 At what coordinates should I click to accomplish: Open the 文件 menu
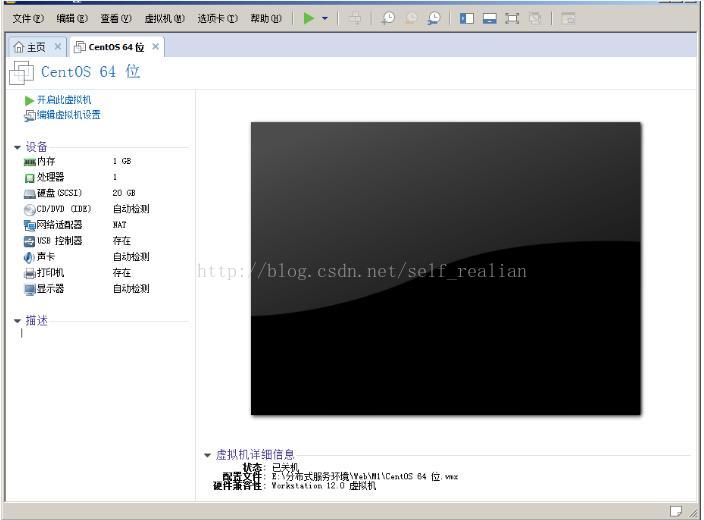pyautogui.click(x=28, y=18)
